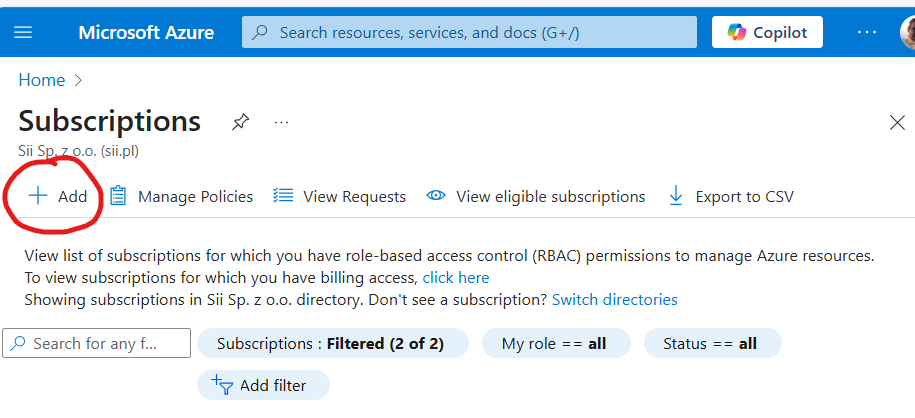
Task: Add a new filter with Add filter
Action: tap(263, 385)
